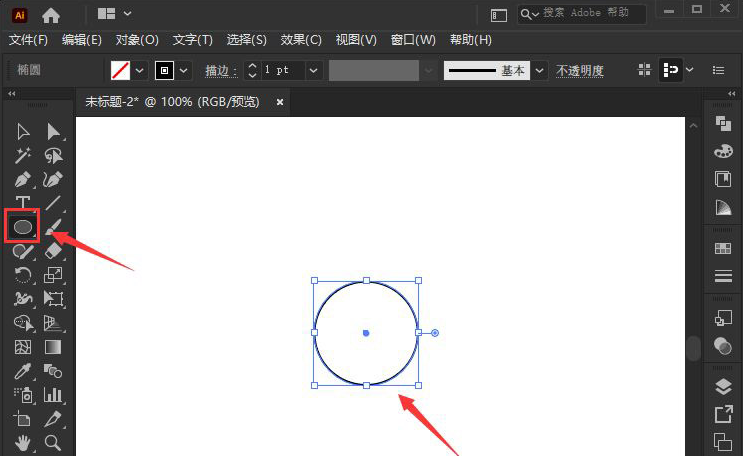Open the Arrange Documents icon
This screenshot has width=743, height=456.
pyautogui.click(x=107, y=14)
